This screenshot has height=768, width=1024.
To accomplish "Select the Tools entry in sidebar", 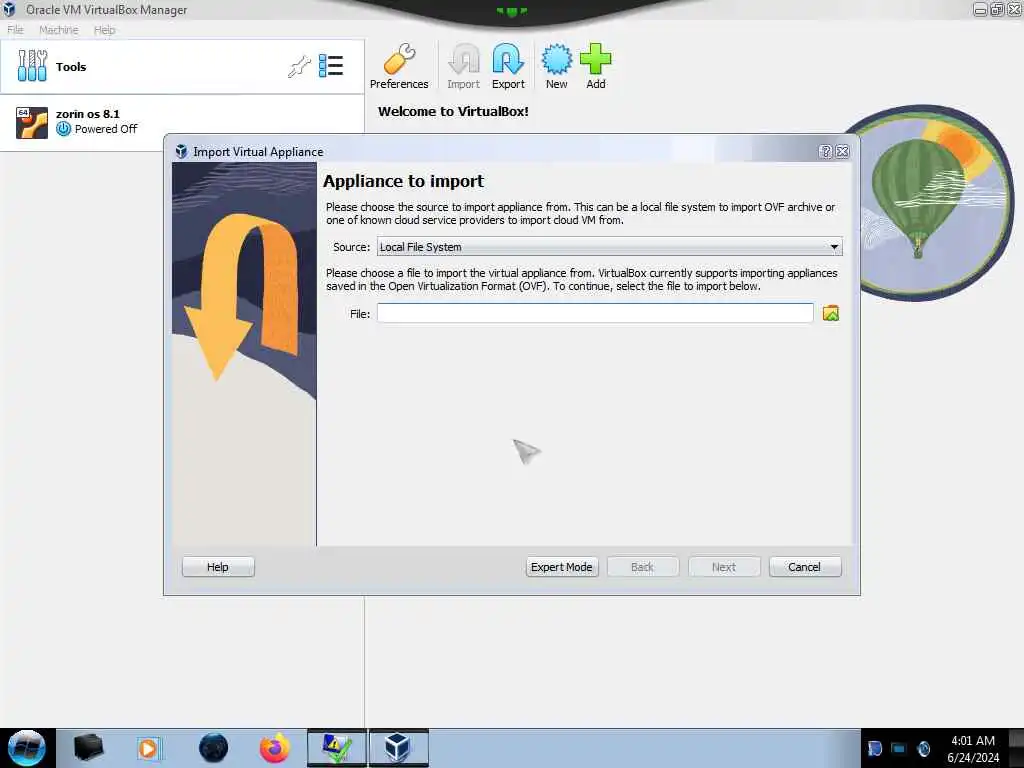I will point(182,67).
